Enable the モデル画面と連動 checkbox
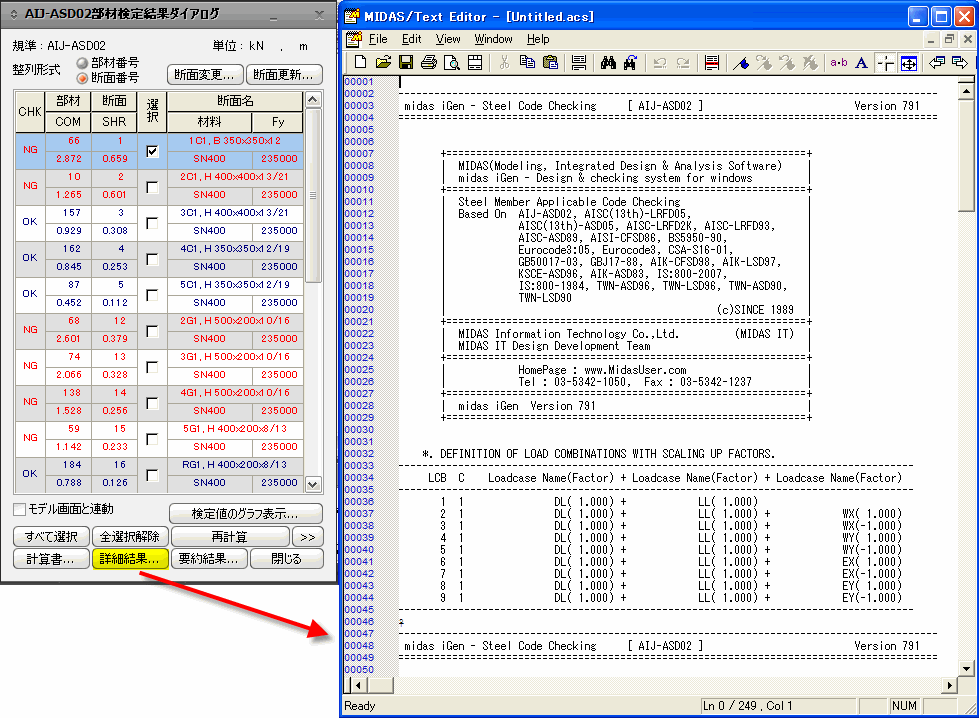 click(x=19, y=509)
